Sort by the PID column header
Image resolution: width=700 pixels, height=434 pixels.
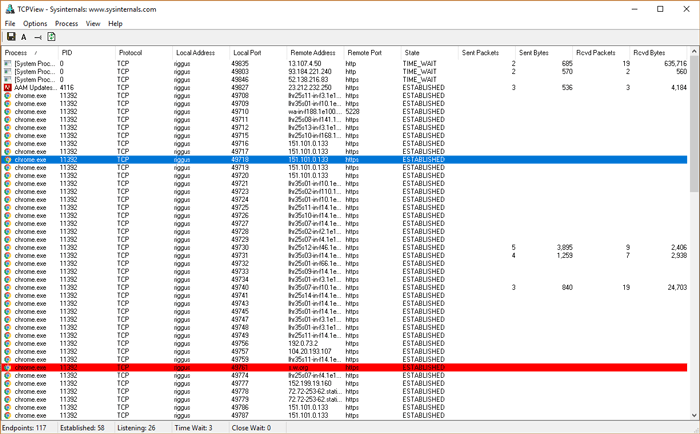pyautogui.click(x=87, y=53)
